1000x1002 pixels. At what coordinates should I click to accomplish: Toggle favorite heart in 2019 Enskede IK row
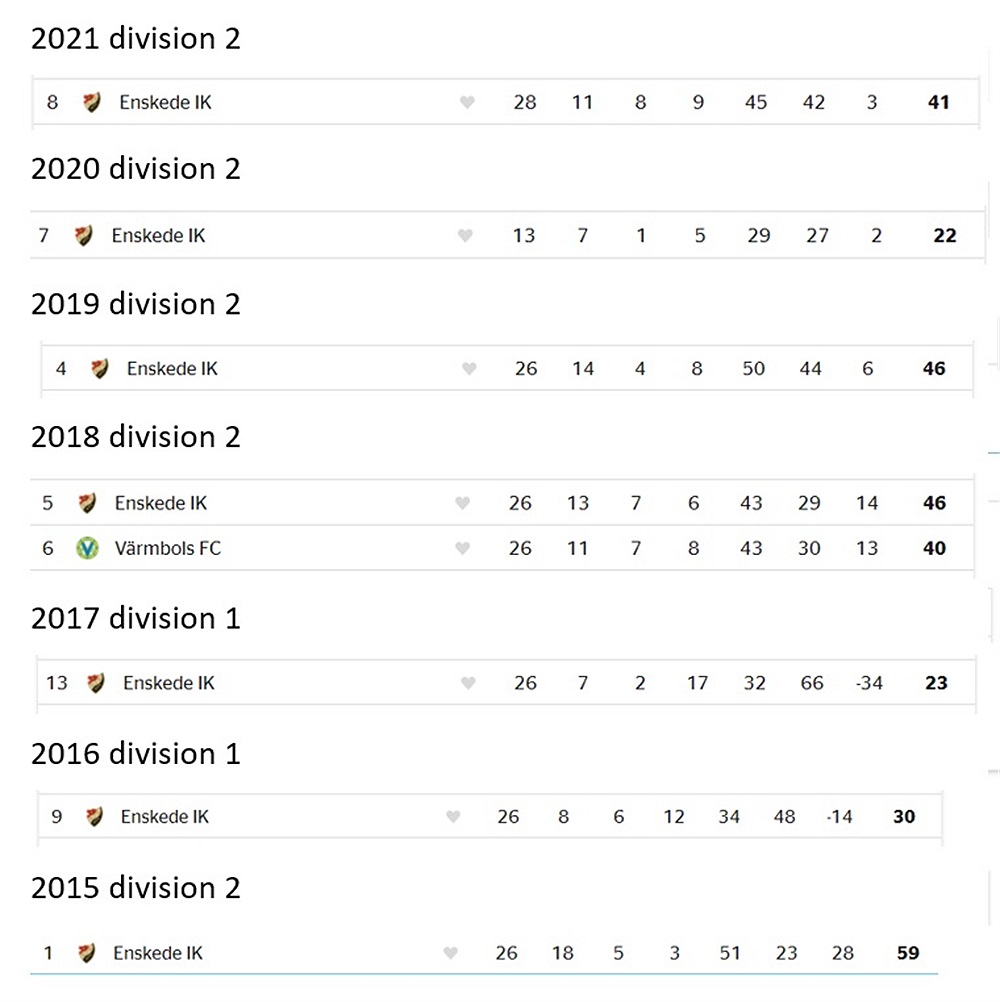469,369
